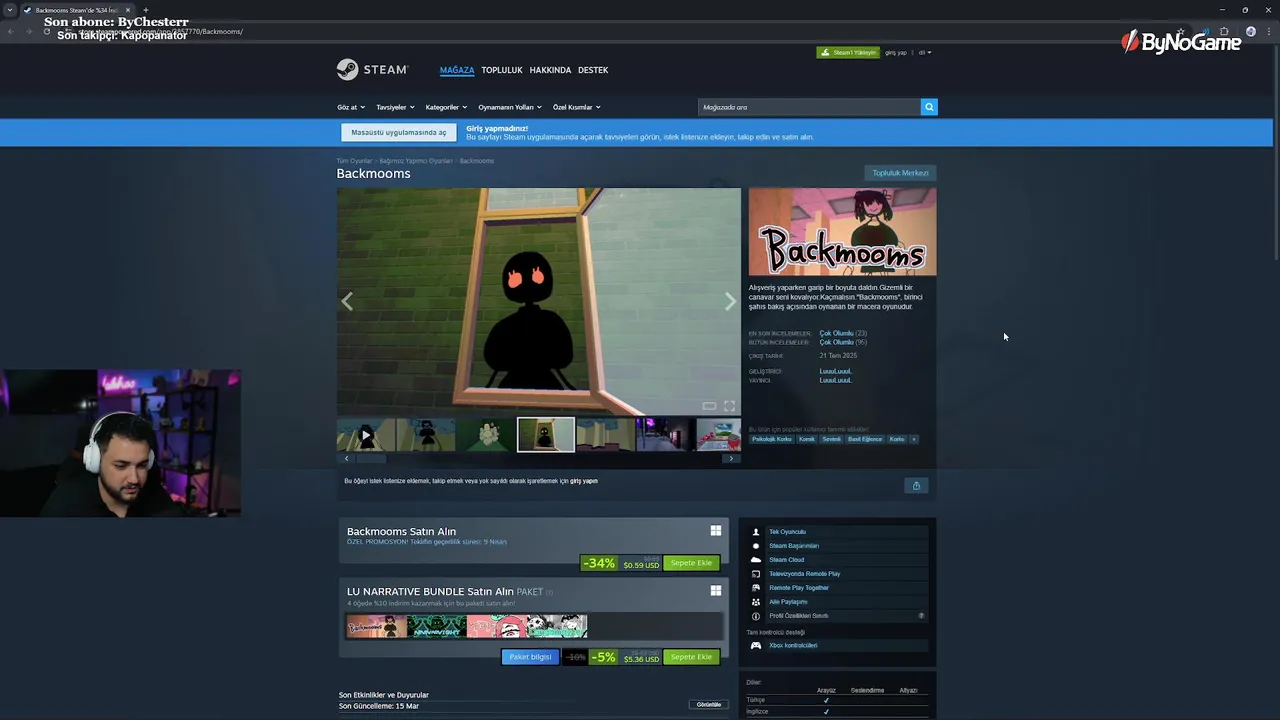Image resolution: width=1280 pixels, height=720 pixels.
Task: Open the Psikolojik Korku tag
Action: (771, 439)
